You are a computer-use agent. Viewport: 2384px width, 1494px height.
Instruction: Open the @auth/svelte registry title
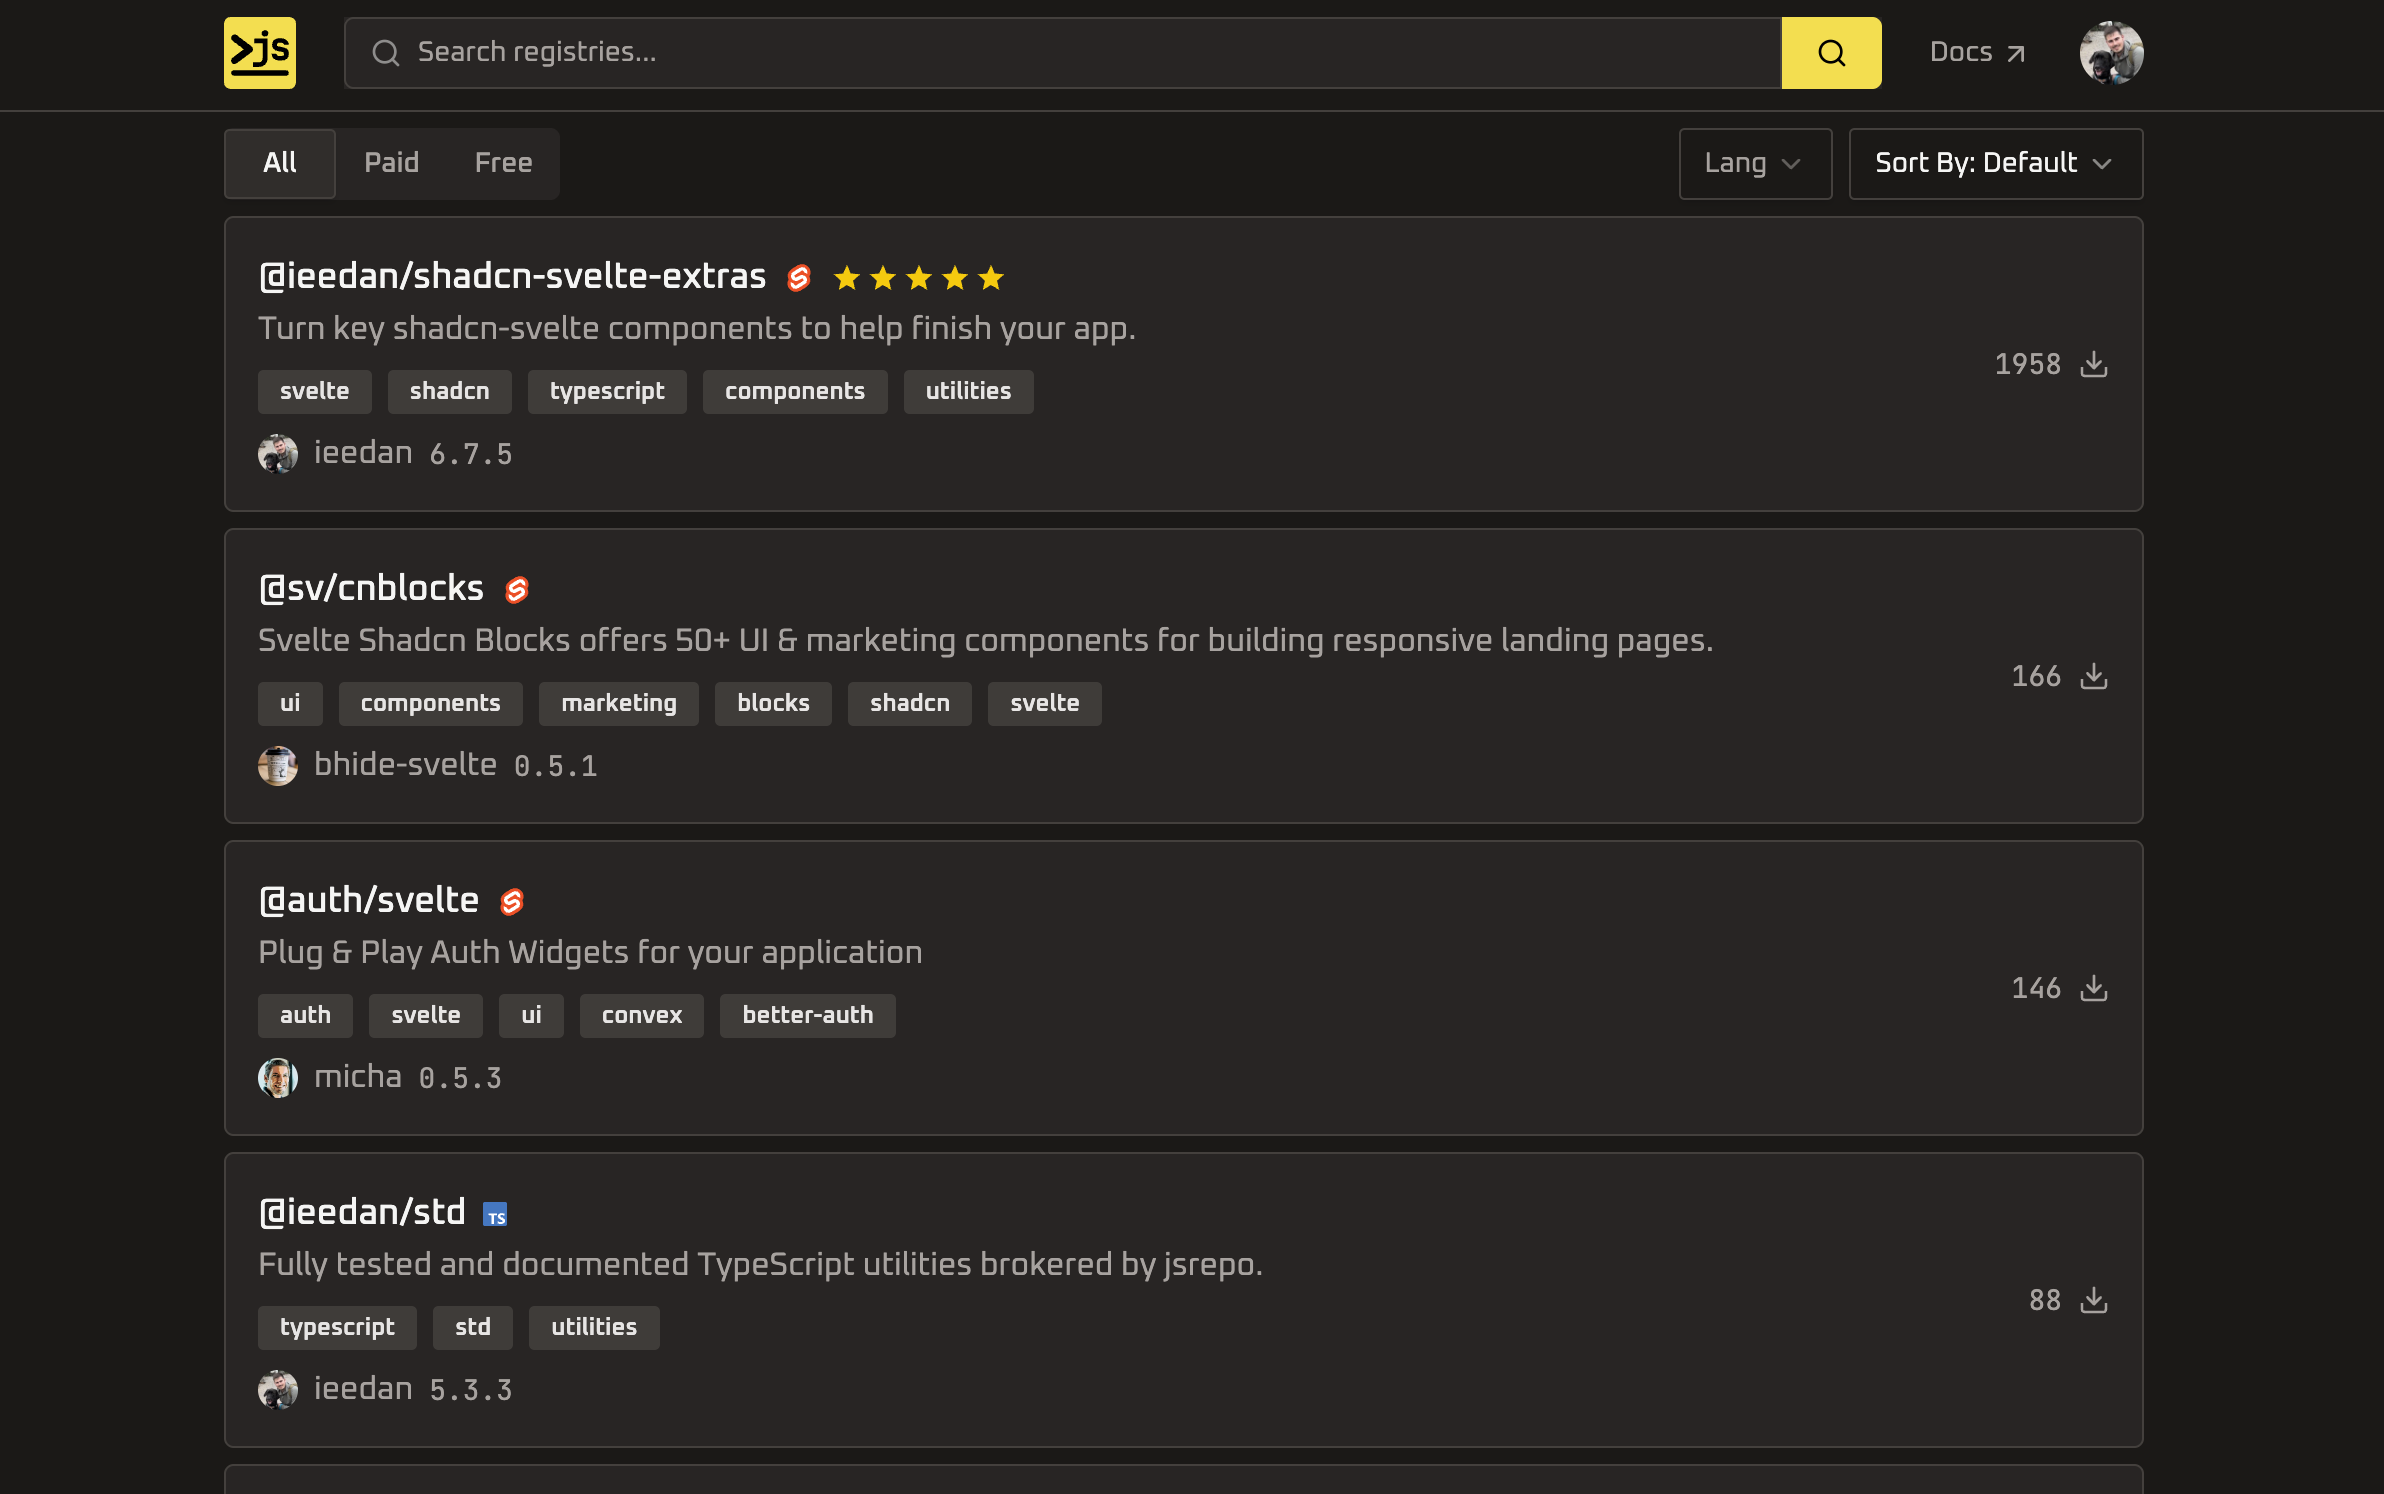(x=368, y=901)
